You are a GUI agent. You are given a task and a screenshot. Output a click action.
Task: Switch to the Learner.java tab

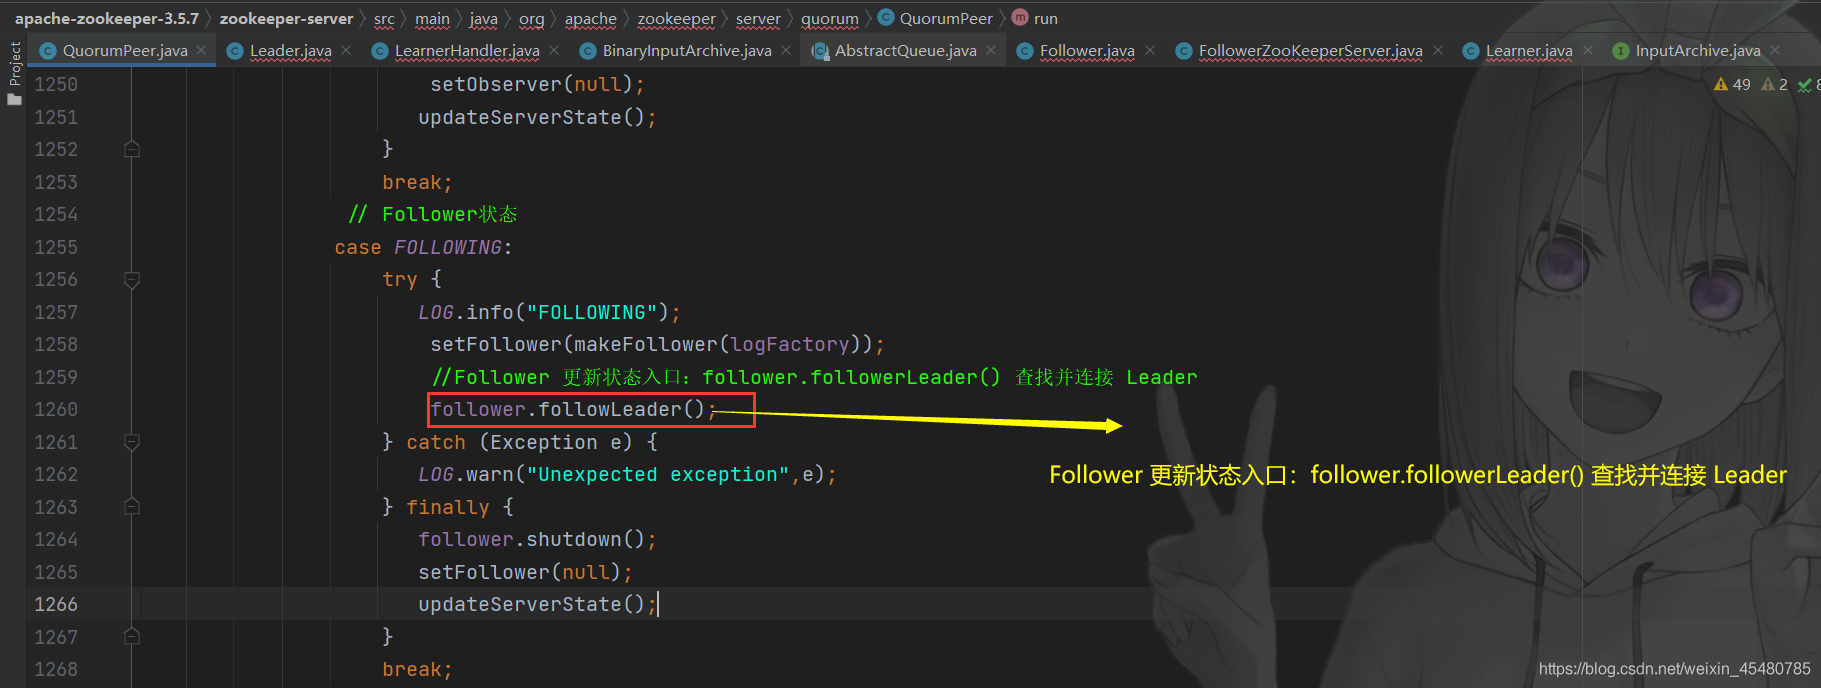pyautogui.click(x=1529, y=50)
